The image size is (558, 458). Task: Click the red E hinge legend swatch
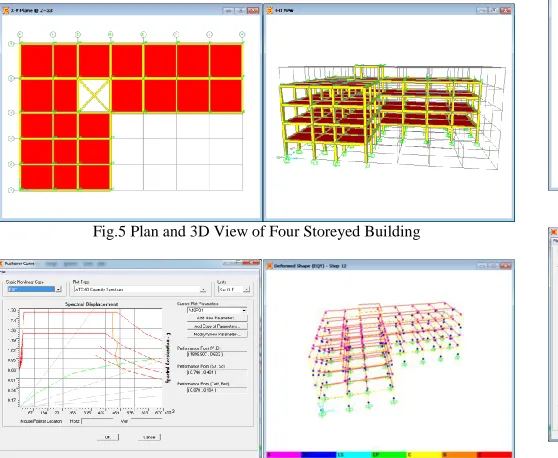(495, 455)
